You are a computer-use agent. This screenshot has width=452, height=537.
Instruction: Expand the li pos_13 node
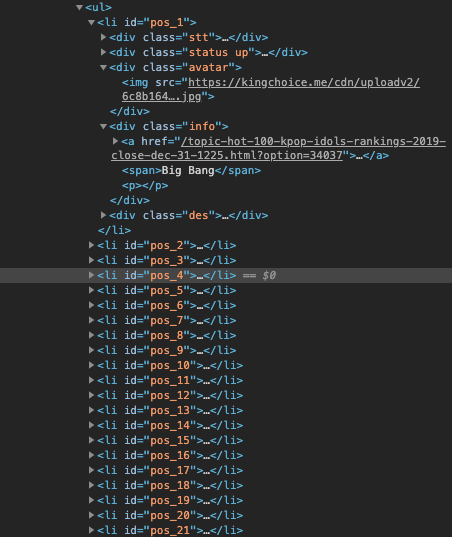pyautogui.click(x=91, y=410)
